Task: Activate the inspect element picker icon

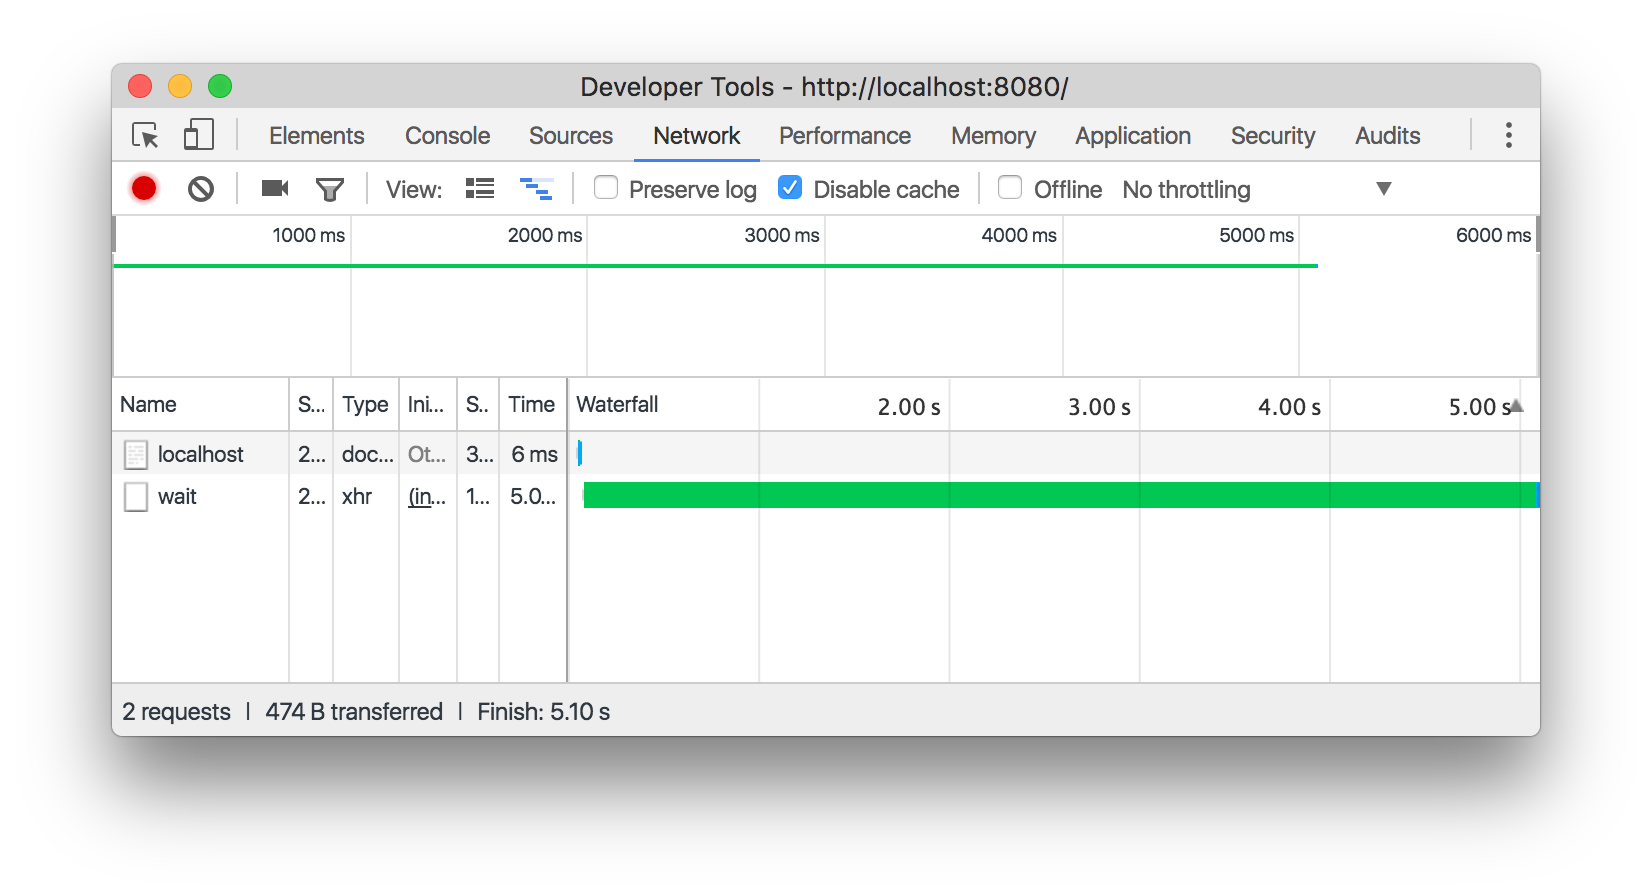Action: [145, 135]
